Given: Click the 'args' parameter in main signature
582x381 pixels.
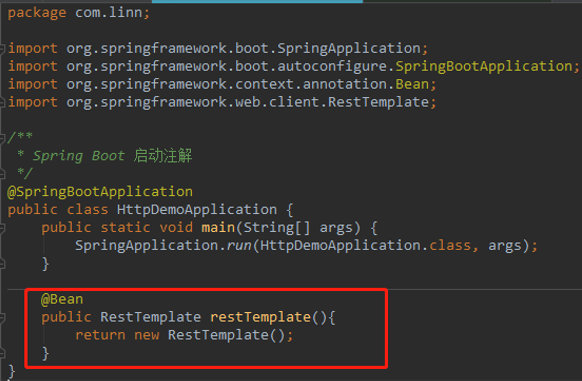Looking at the screenshot, I should 336,228.
